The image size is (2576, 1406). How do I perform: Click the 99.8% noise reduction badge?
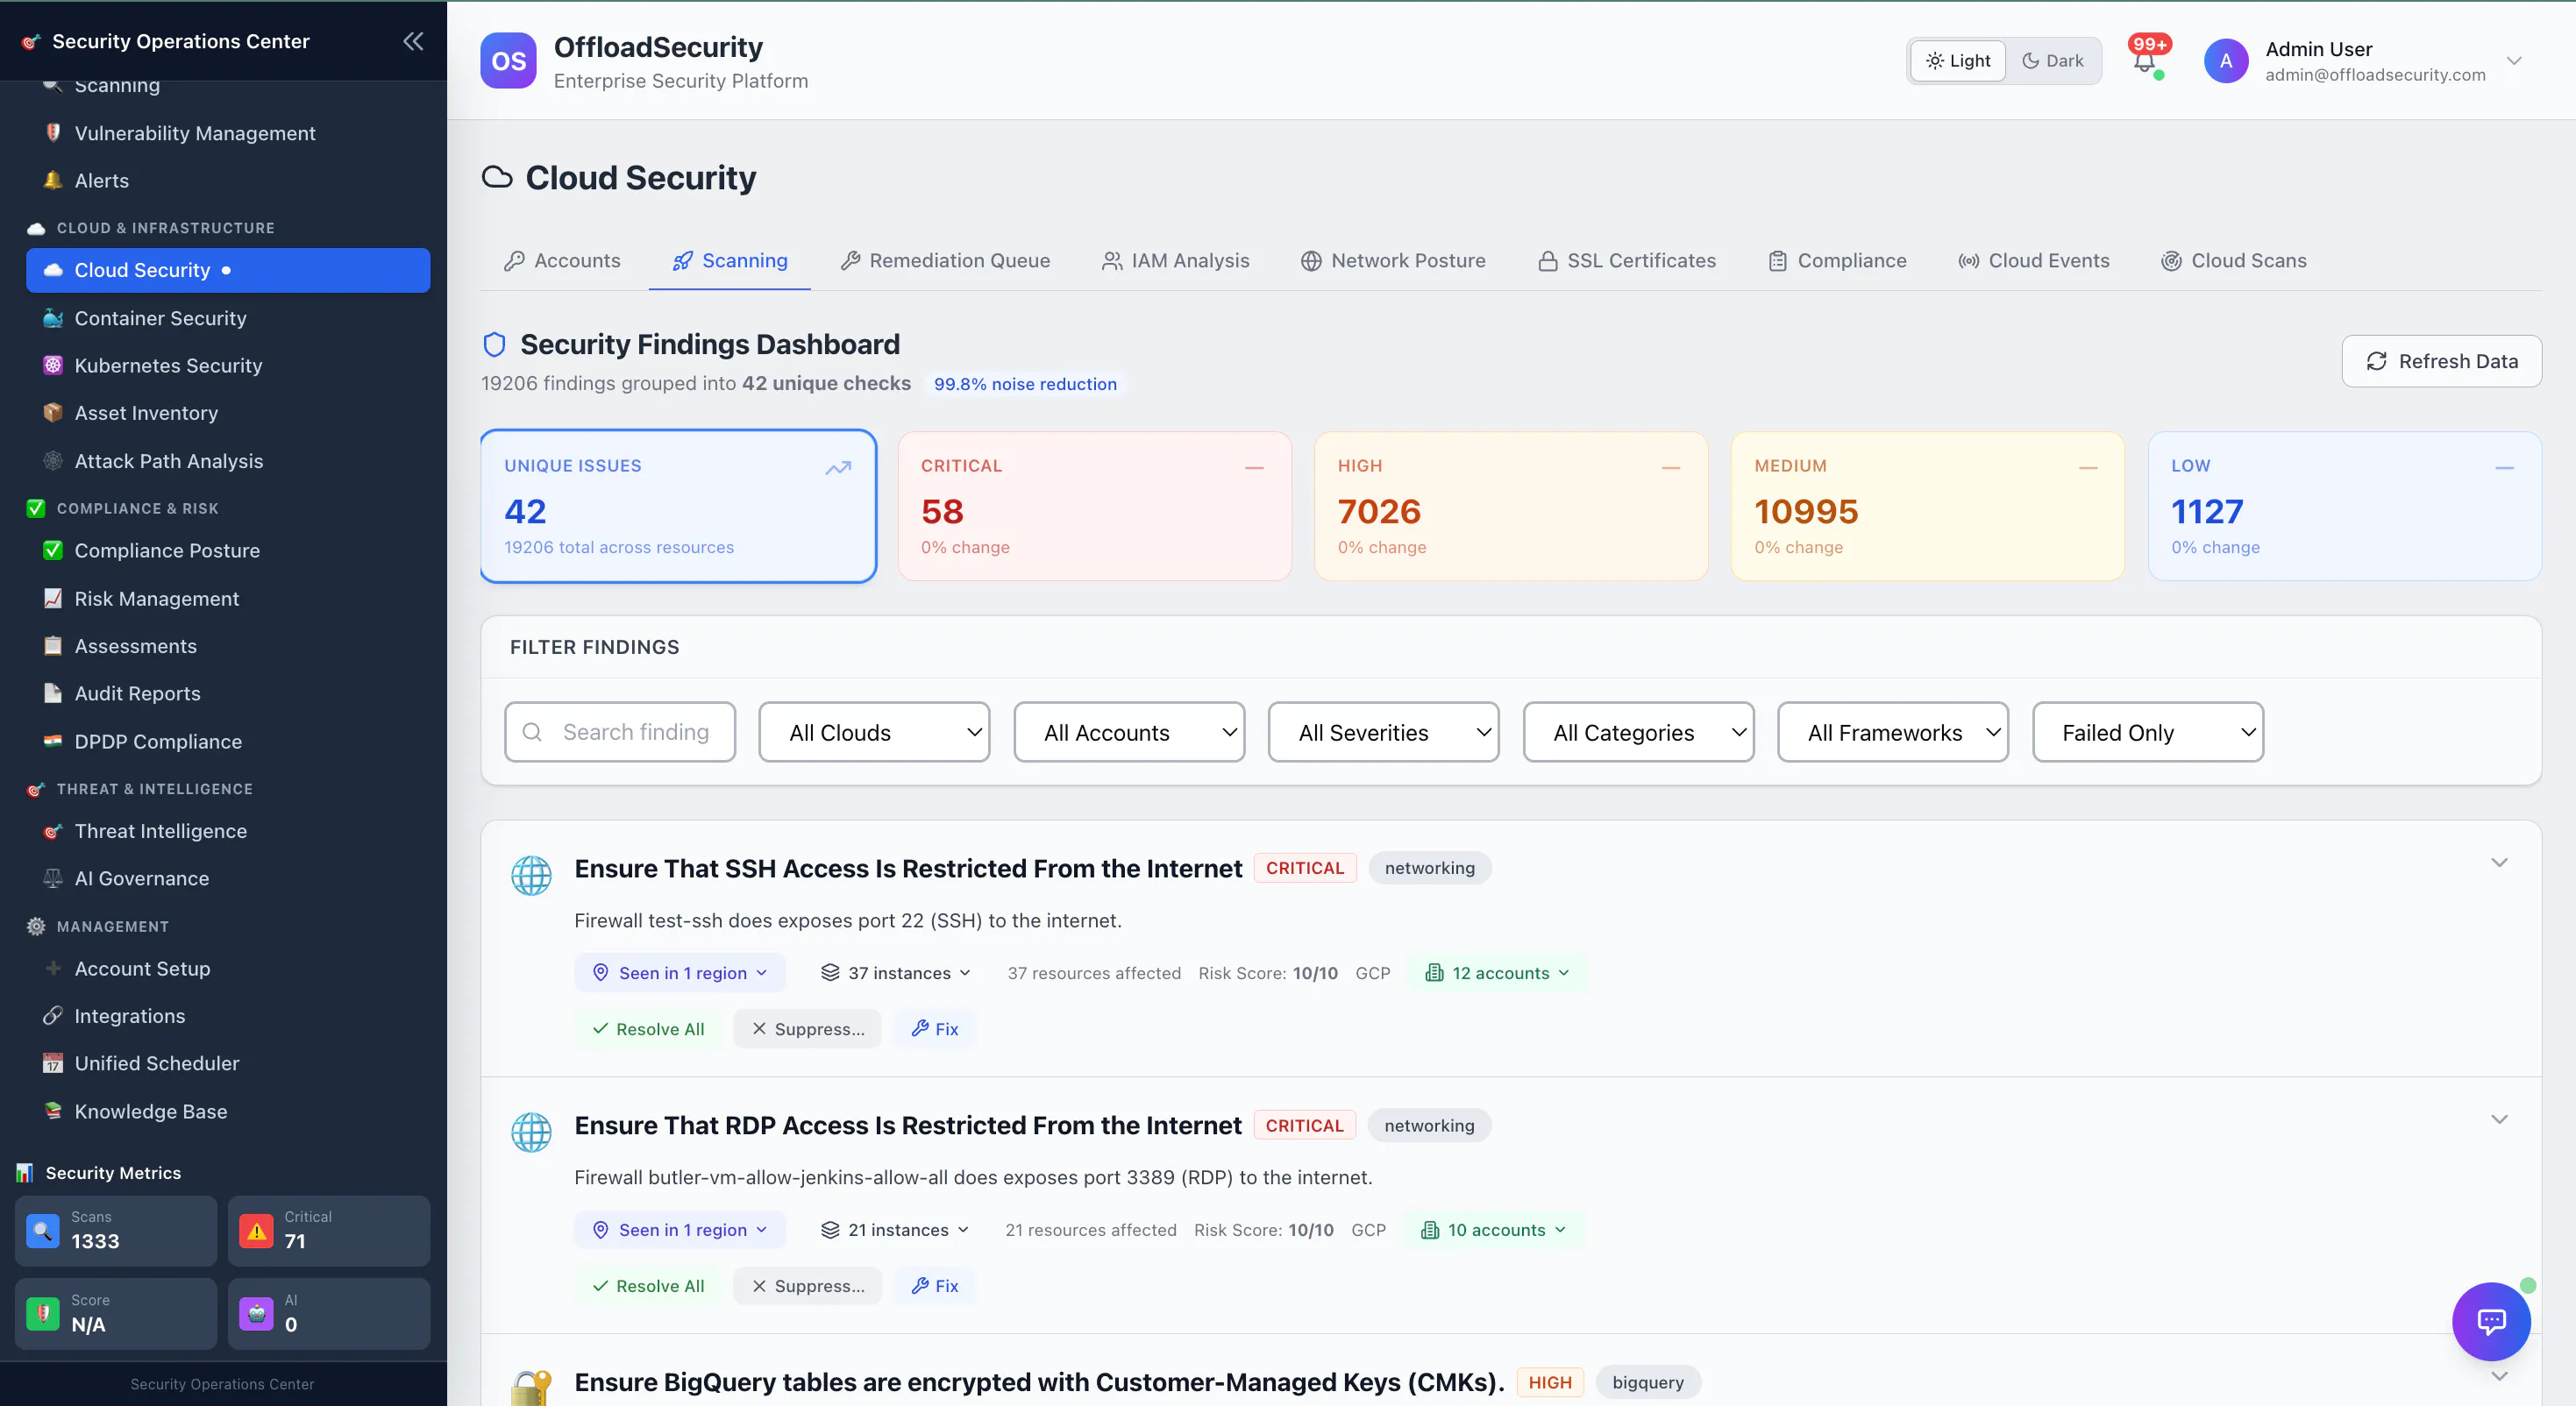click(1025, 384)
